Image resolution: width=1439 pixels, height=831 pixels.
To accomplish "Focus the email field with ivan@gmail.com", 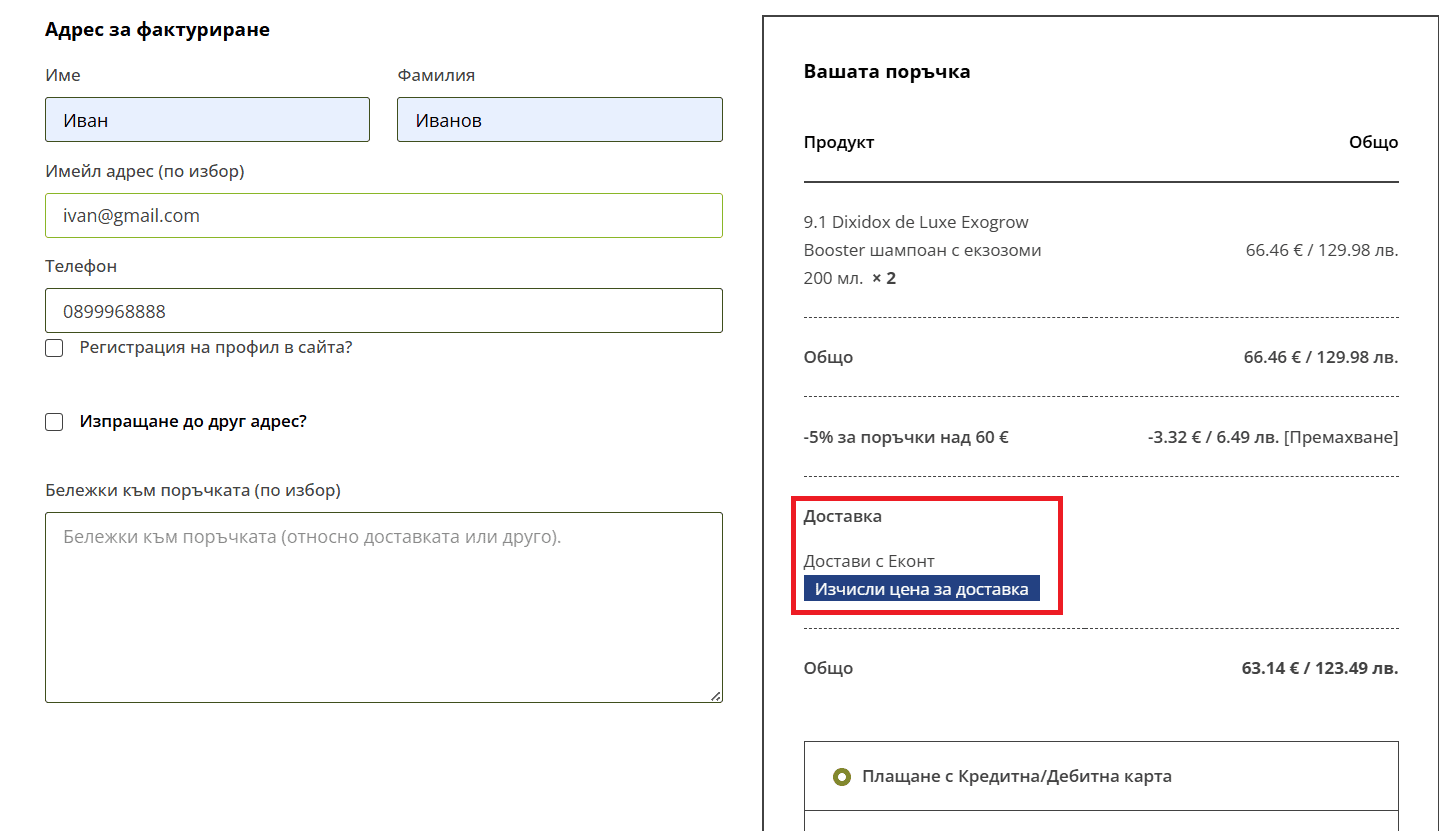I will (384, 215).
